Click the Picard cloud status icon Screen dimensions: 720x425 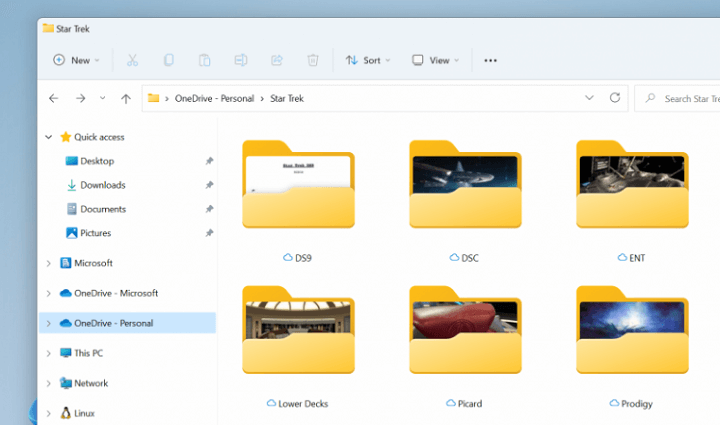pos(451,403)
